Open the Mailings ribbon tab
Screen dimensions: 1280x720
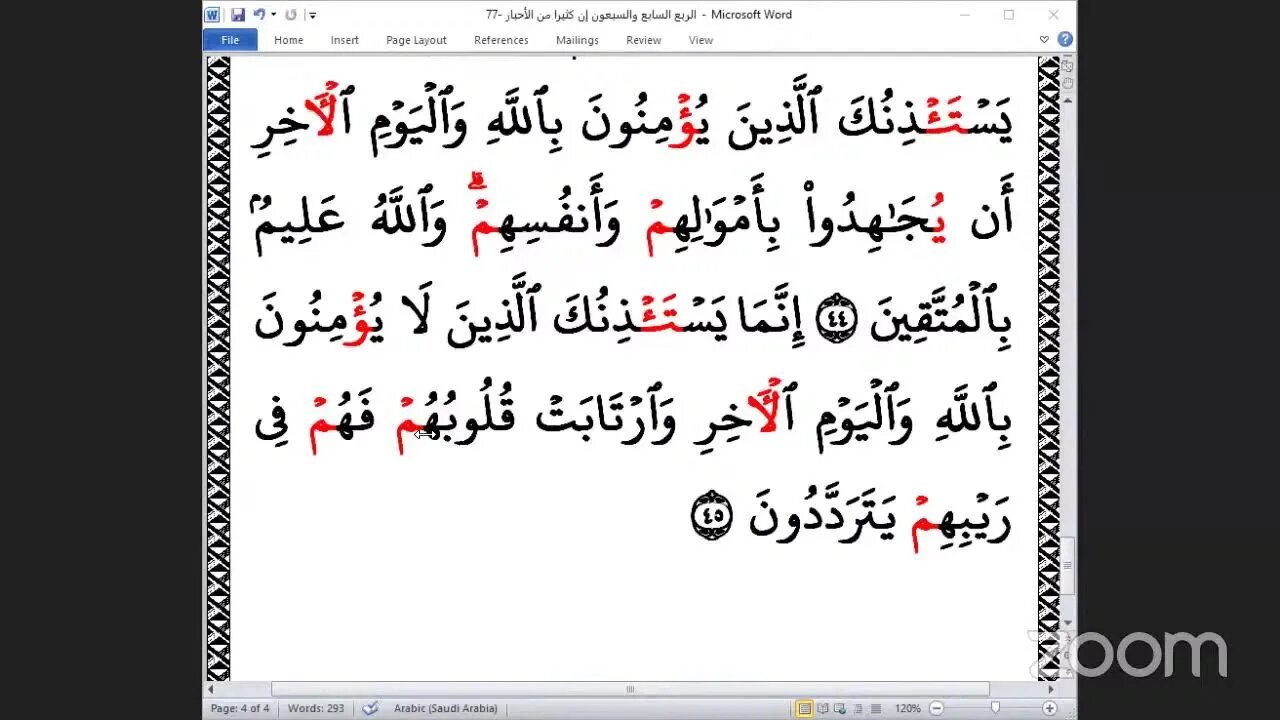click(x=577, y=40)
